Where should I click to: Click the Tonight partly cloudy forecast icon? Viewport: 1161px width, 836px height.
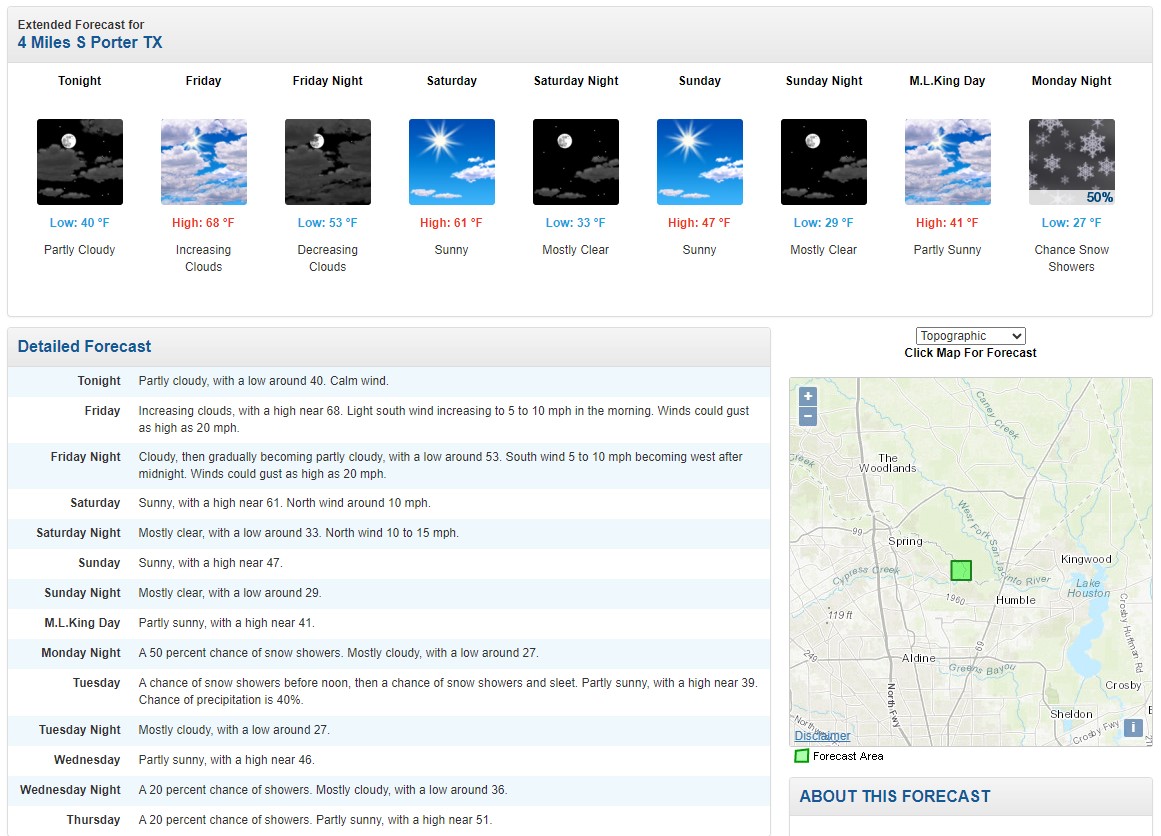(80, 162)
